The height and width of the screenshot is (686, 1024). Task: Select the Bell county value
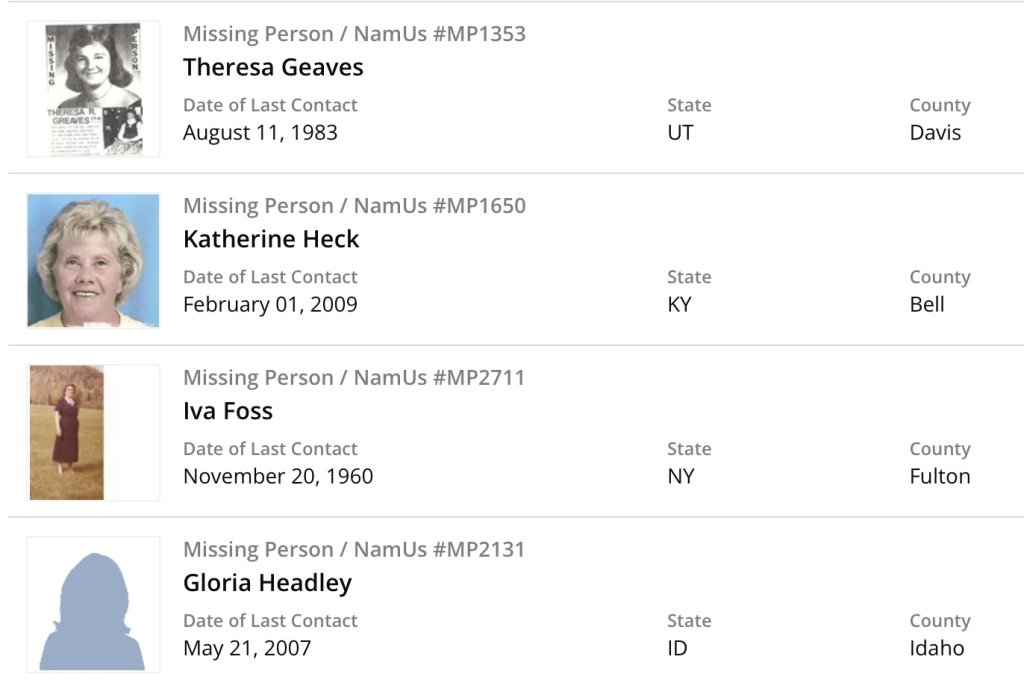[x=927, y=304]
